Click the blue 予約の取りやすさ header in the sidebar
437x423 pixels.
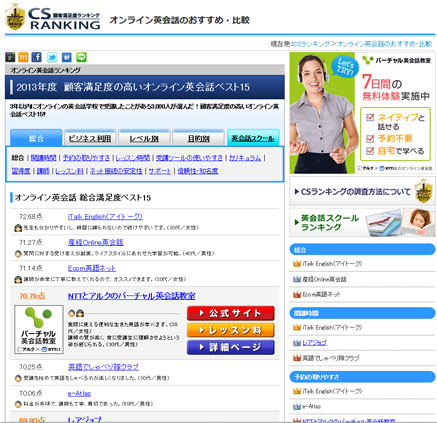tap(362, 377)
